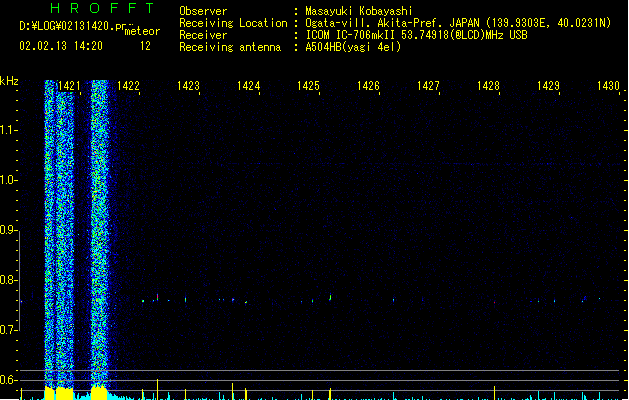Click the 'meteor' label
This screenshot has width=629, height=400.
point(142,31)
